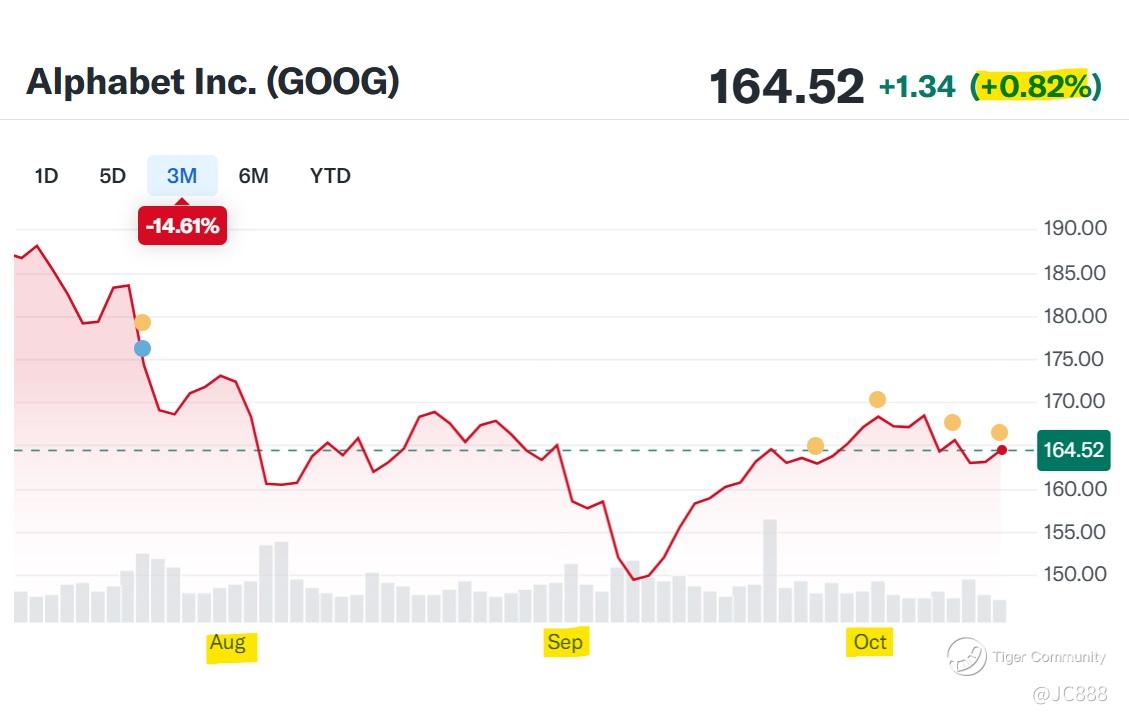Screen dimensions: 1129x719
Task: Open the 6M time range tab
Action: [253, 176]
